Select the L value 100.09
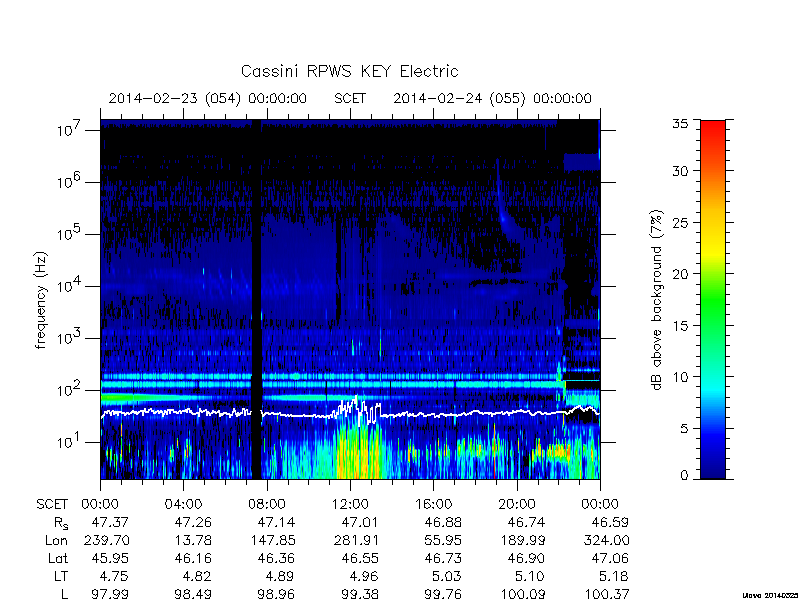 (x=522, y=594)
